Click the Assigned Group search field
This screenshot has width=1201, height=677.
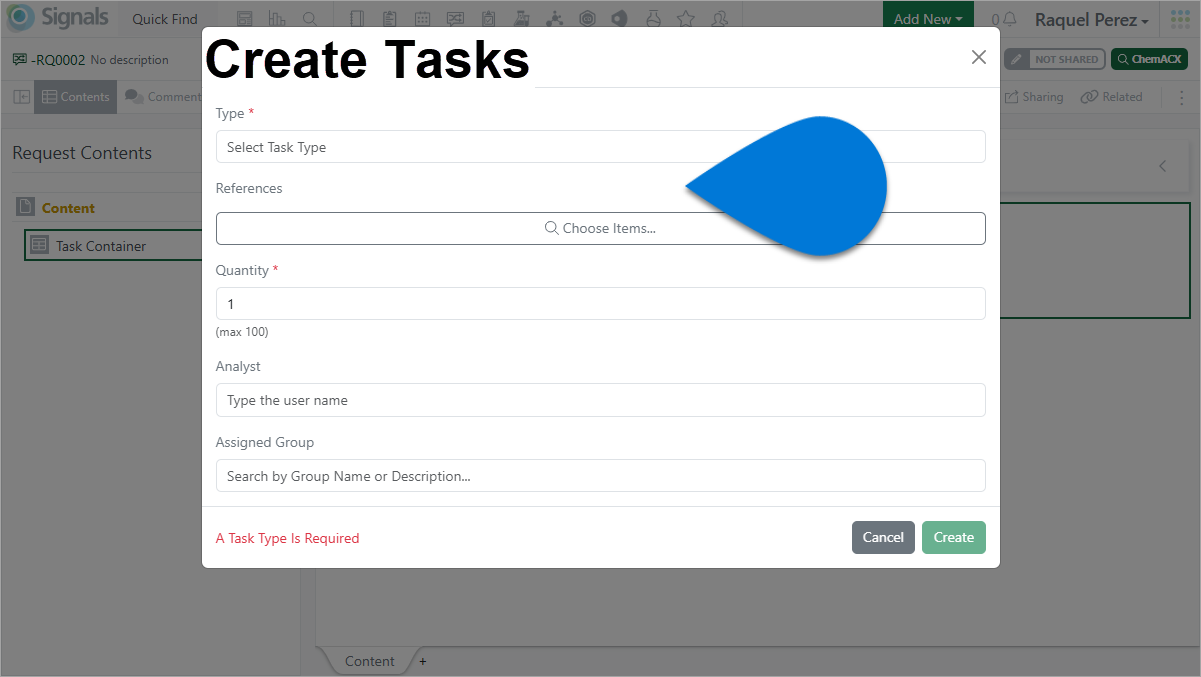coord(600,476)
